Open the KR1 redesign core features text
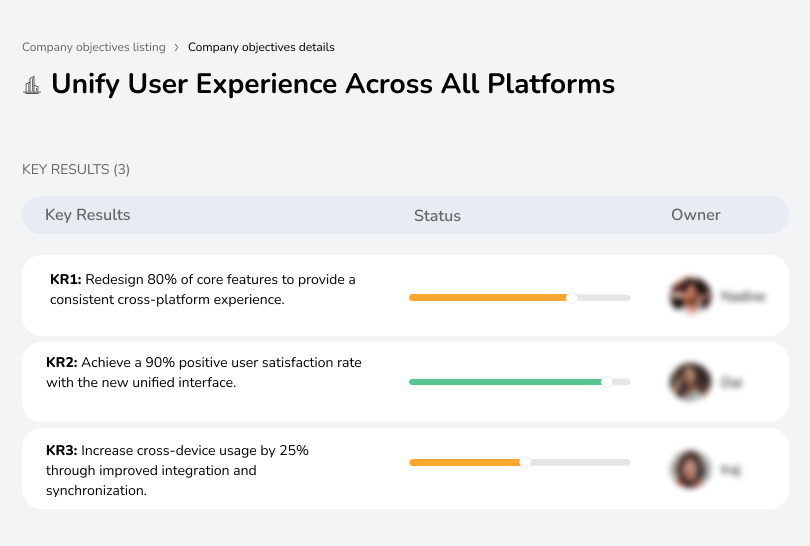 point(202,289)
